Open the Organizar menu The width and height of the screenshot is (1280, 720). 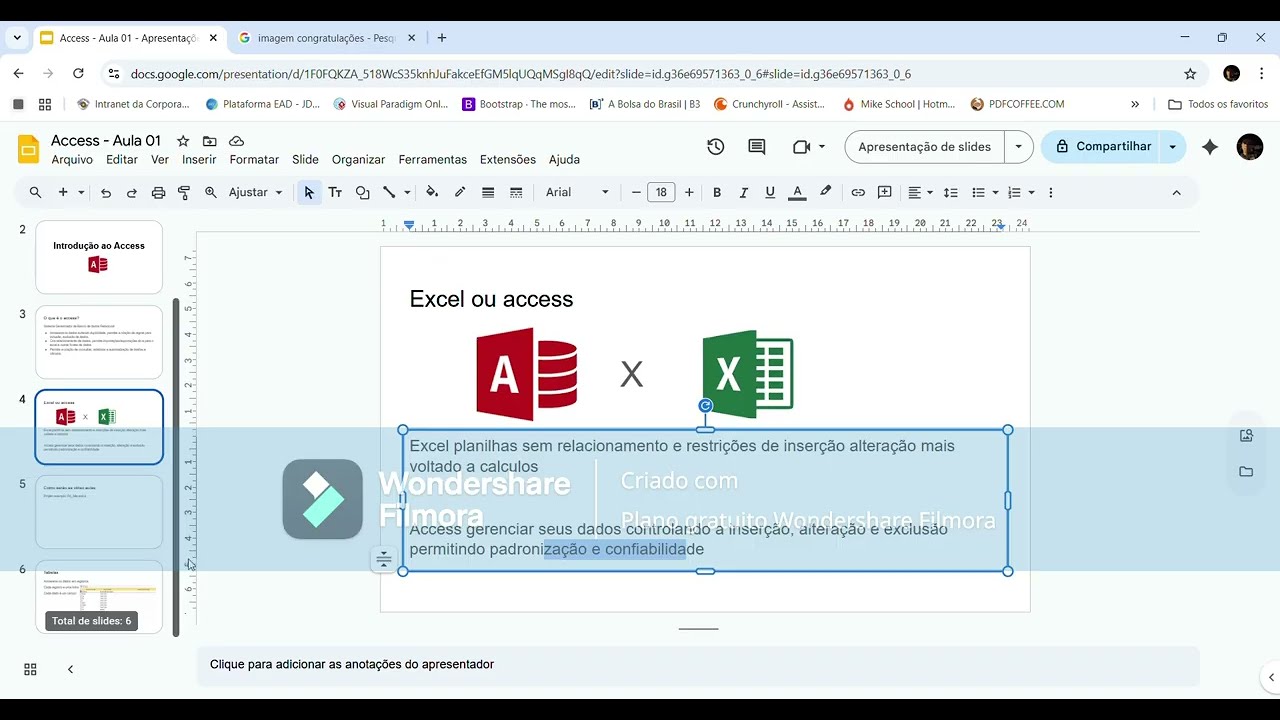358,160
